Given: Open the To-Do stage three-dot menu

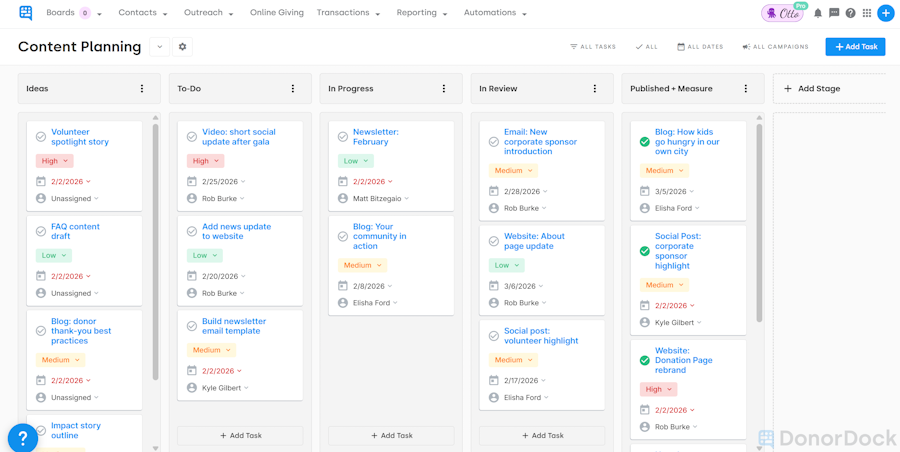Looking at the screenshot, I should (x=293, y=88).
